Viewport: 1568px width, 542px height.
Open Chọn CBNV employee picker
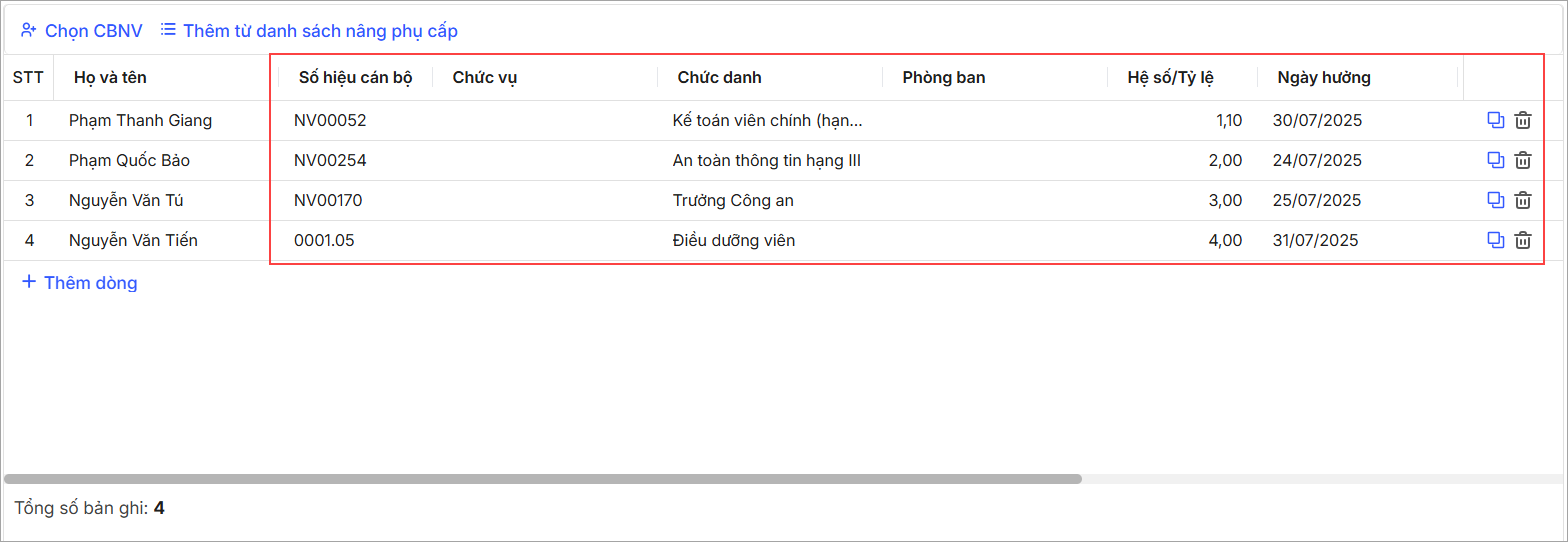pyautogui.click(x=81, y=31)
